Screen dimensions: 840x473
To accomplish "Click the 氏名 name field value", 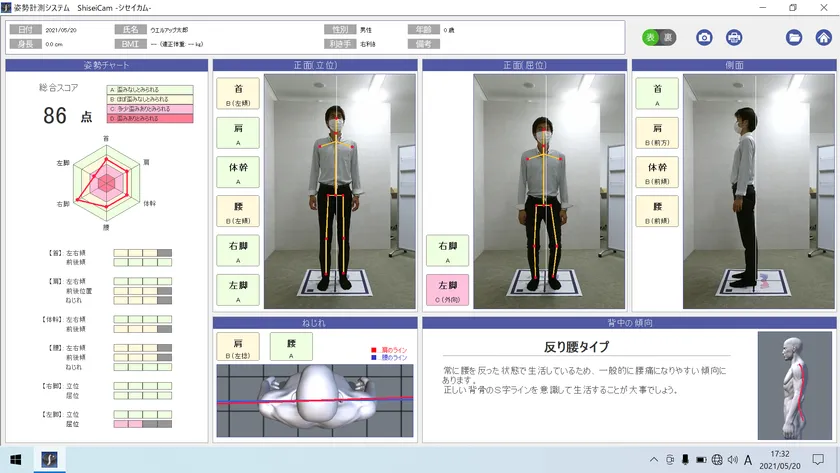I will (x=169, y=30).
